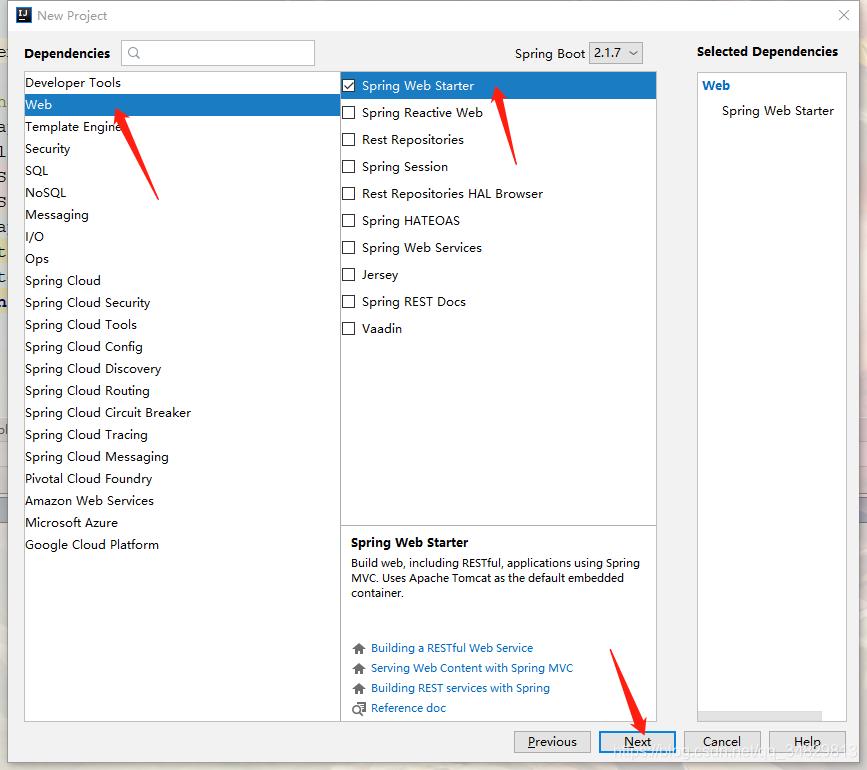Viewport: 867px width, 770px height.
Task: Enable the Spring Reactive Web checkbox
Action: pos(349,113)
